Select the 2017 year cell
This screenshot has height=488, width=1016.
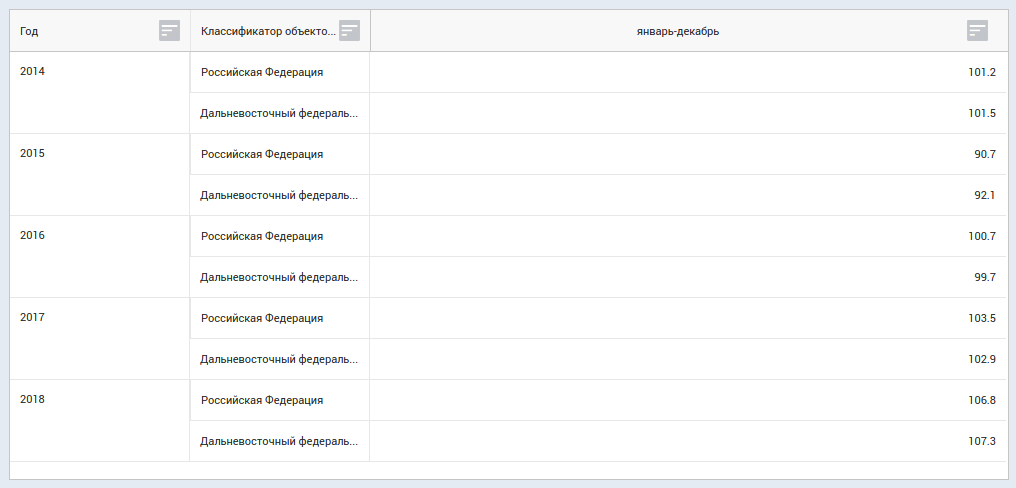[x=33, y=317]
